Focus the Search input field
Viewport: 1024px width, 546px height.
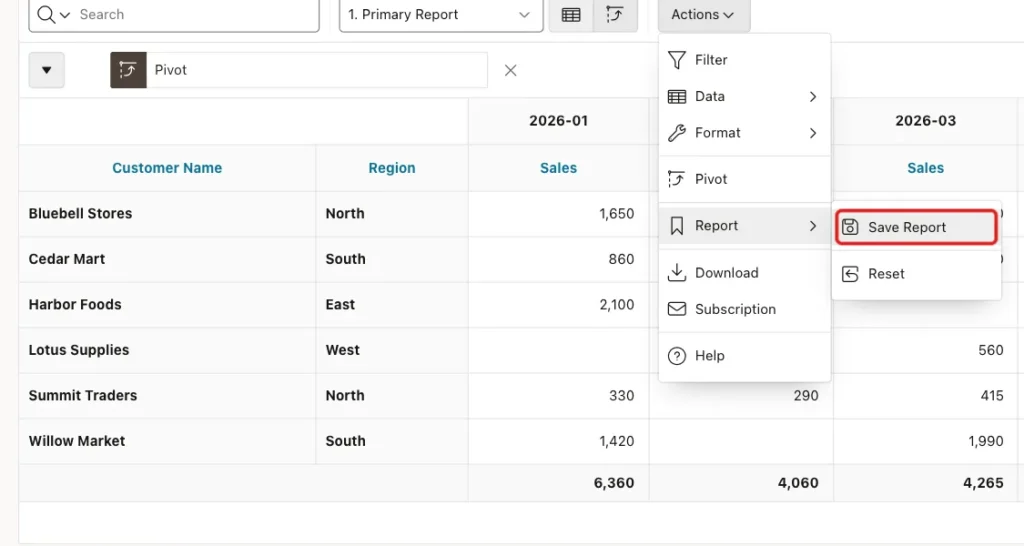click(x=196, y=14)
